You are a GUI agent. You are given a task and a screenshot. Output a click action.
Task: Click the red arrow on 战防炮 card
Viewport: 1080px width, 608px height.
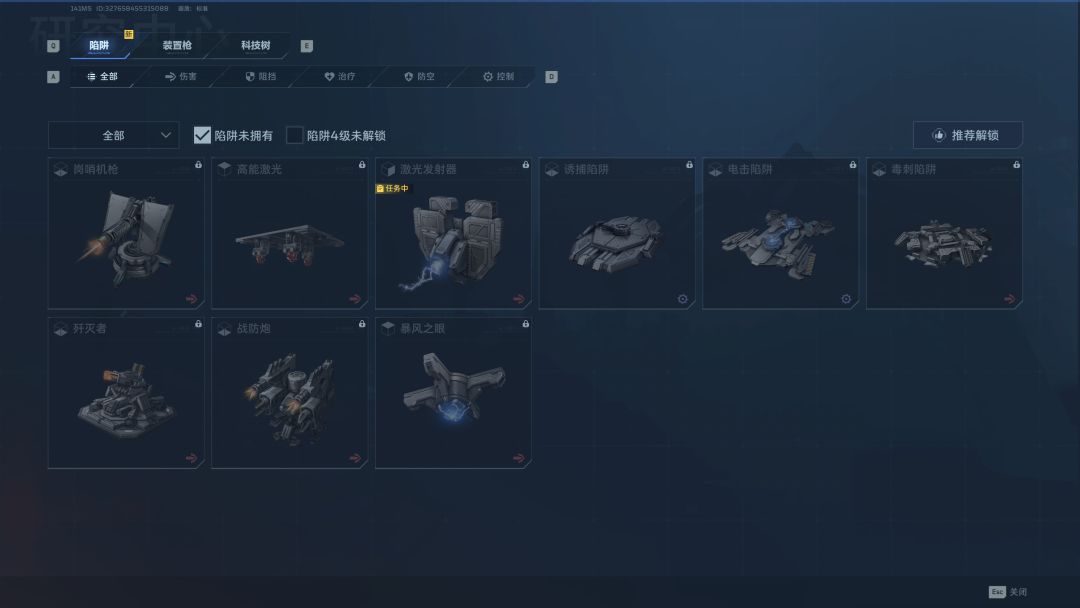(355, 458)
